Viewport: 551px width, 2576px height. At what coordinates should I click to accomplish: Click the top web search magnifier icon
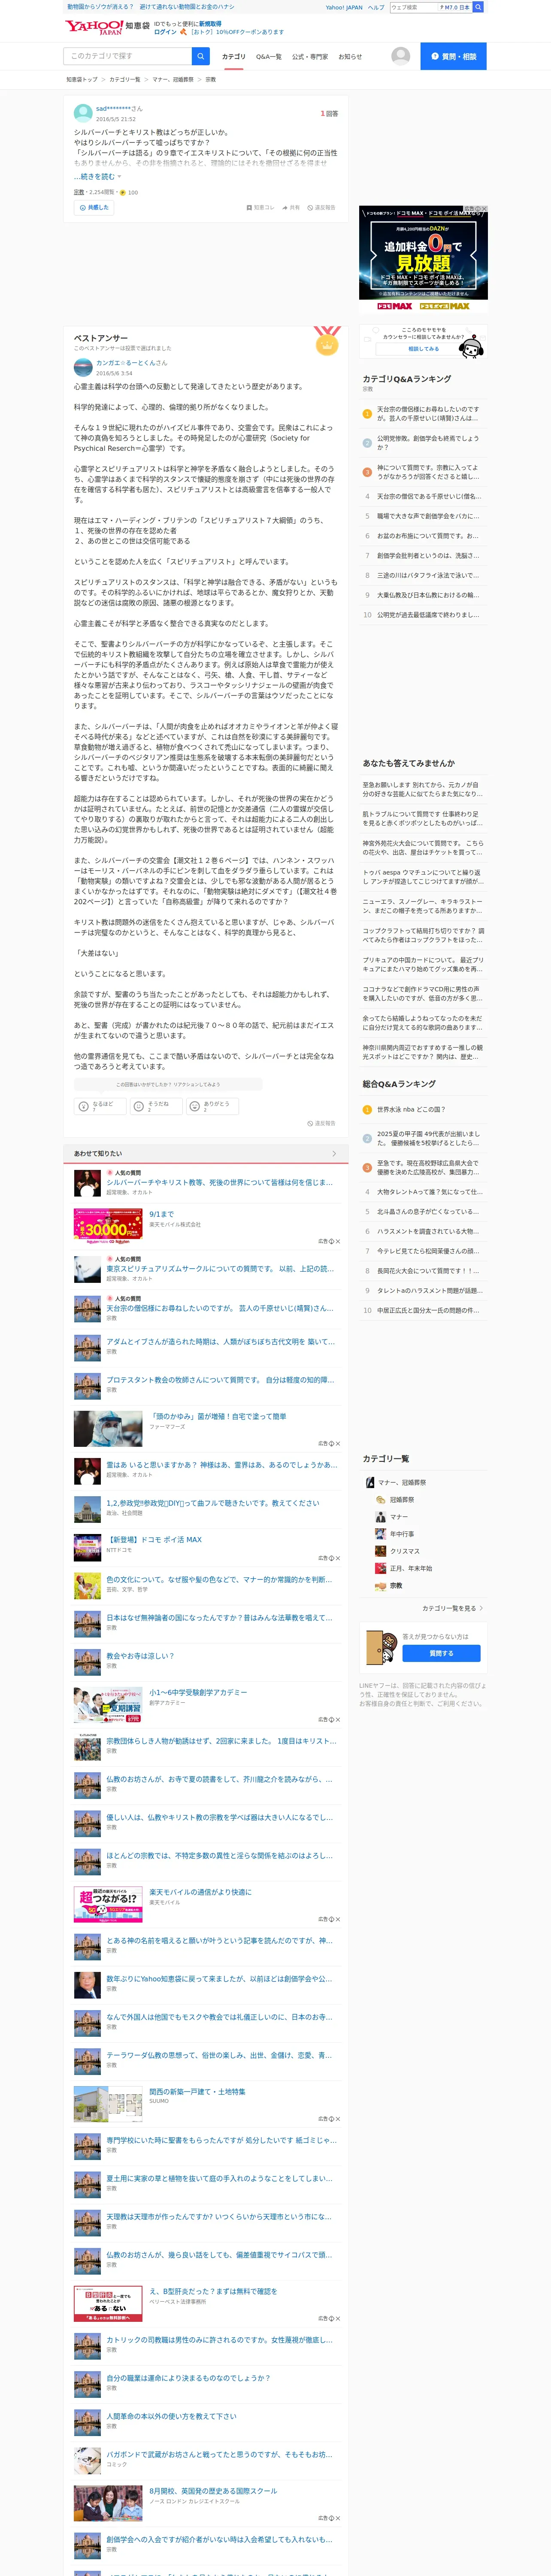pyautogui.click(x=478, y=7)
